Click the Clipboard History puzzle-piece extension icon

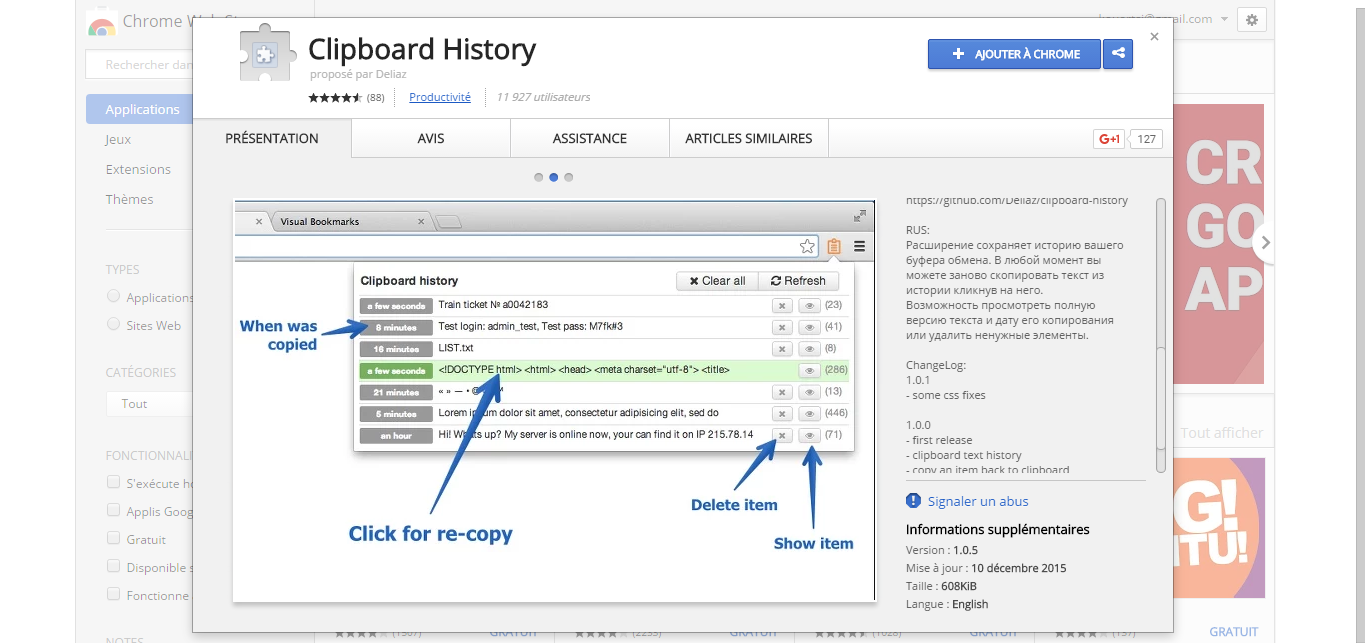268,52
